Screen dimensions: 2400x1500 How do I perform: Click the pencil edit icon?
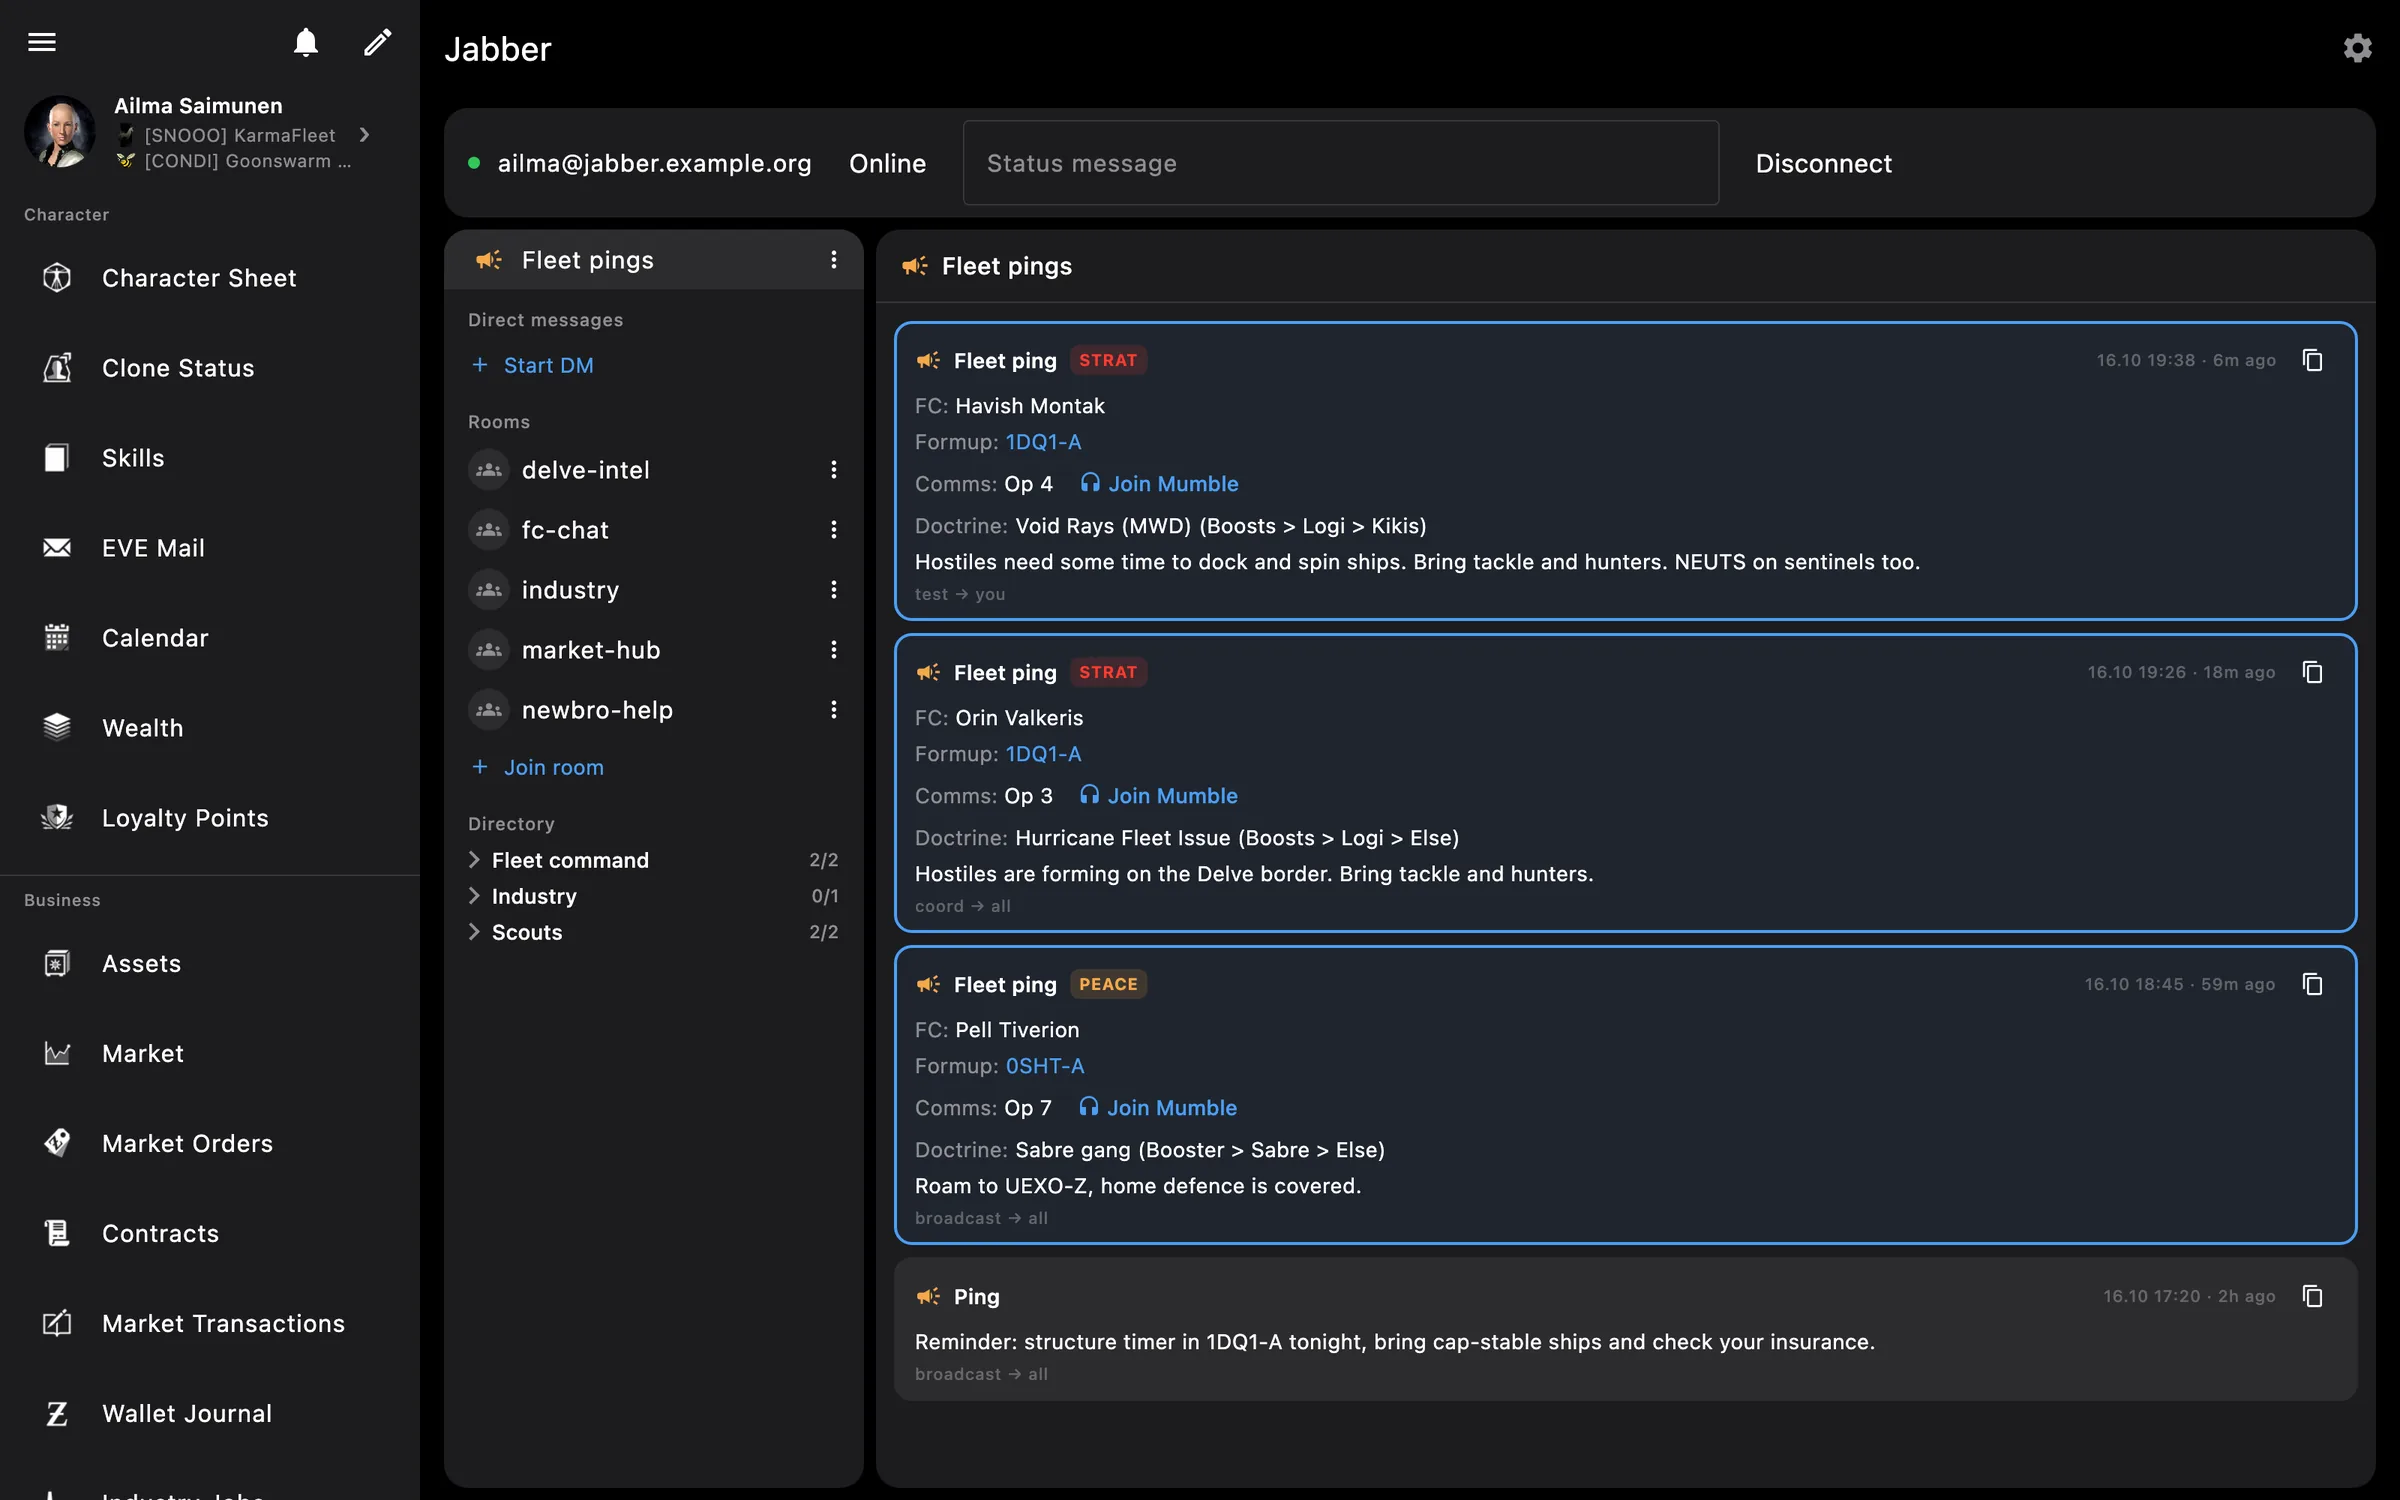pos(377,42)
